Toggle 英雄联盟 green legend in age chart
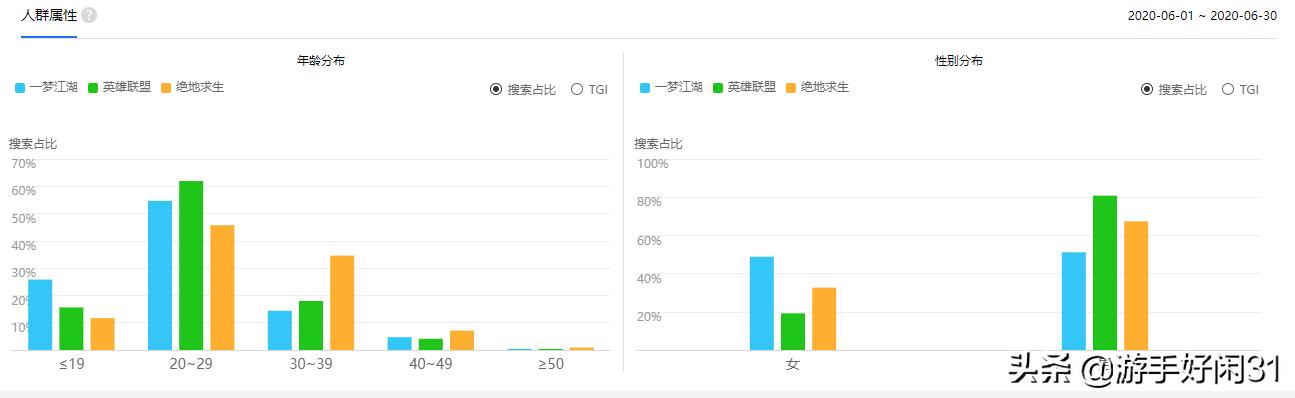Screen dimensions: 1295x398 [x=120, y=88]
